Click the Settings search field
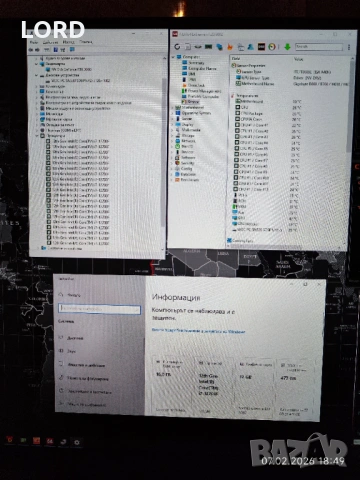 pos(99,309)
